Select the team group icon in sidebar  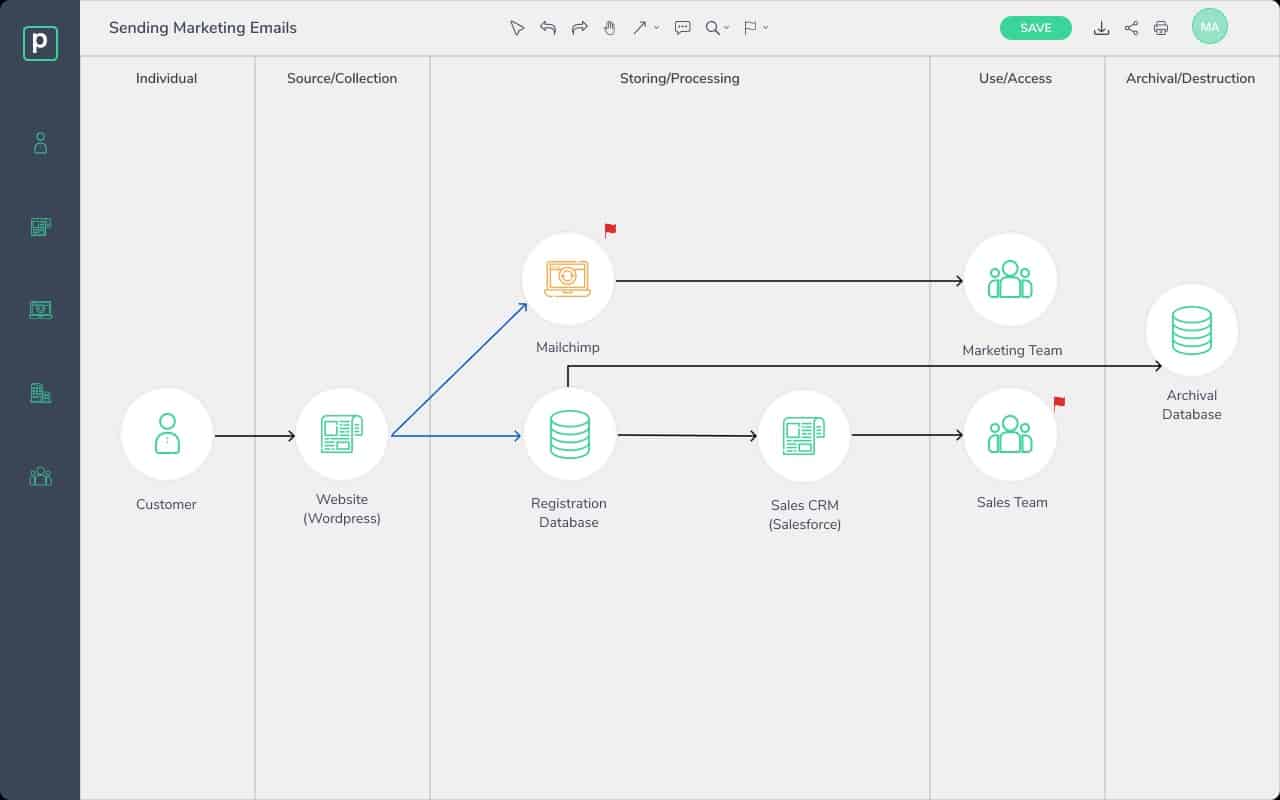pos(40,476)
